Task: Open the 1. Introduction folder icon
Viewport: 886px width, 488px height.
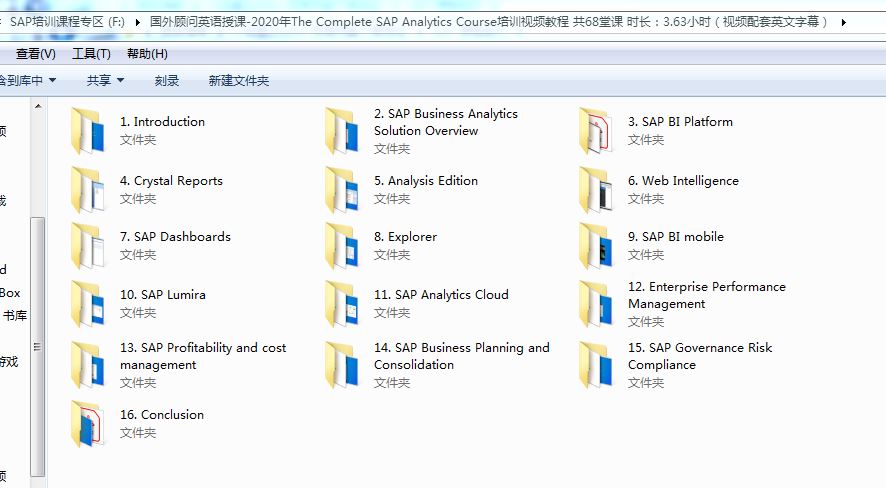Action: tap(88, 131)
